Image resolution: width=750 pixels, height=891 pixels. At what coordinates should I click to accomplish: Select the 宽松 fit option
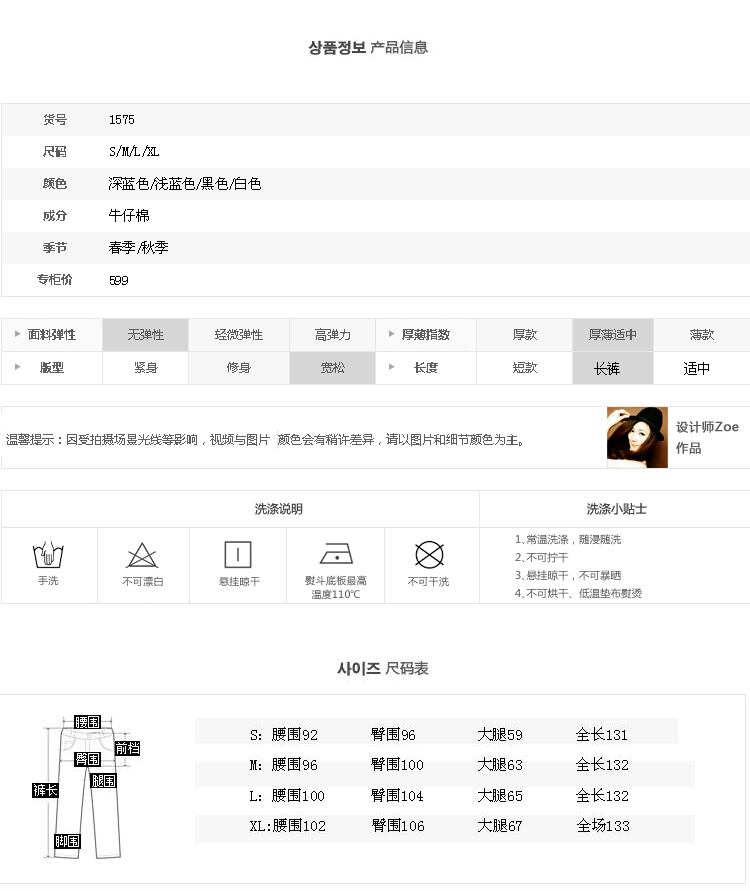pyautogui.click(x=332, y=368)
